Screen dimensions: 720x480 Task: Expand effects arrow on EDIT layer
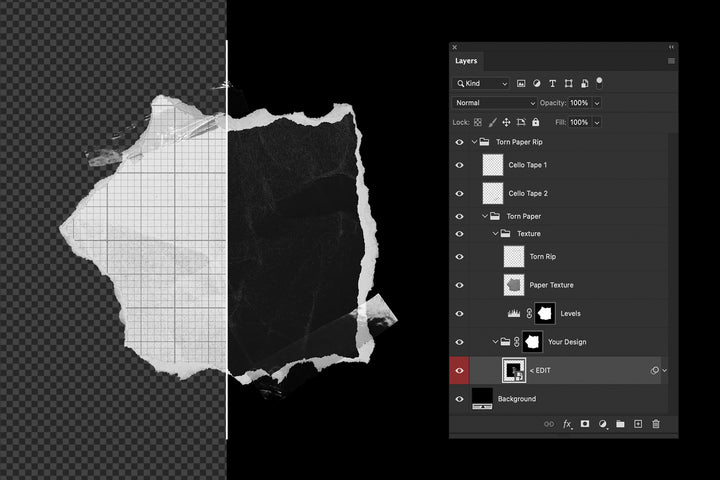tap(664, 371)
